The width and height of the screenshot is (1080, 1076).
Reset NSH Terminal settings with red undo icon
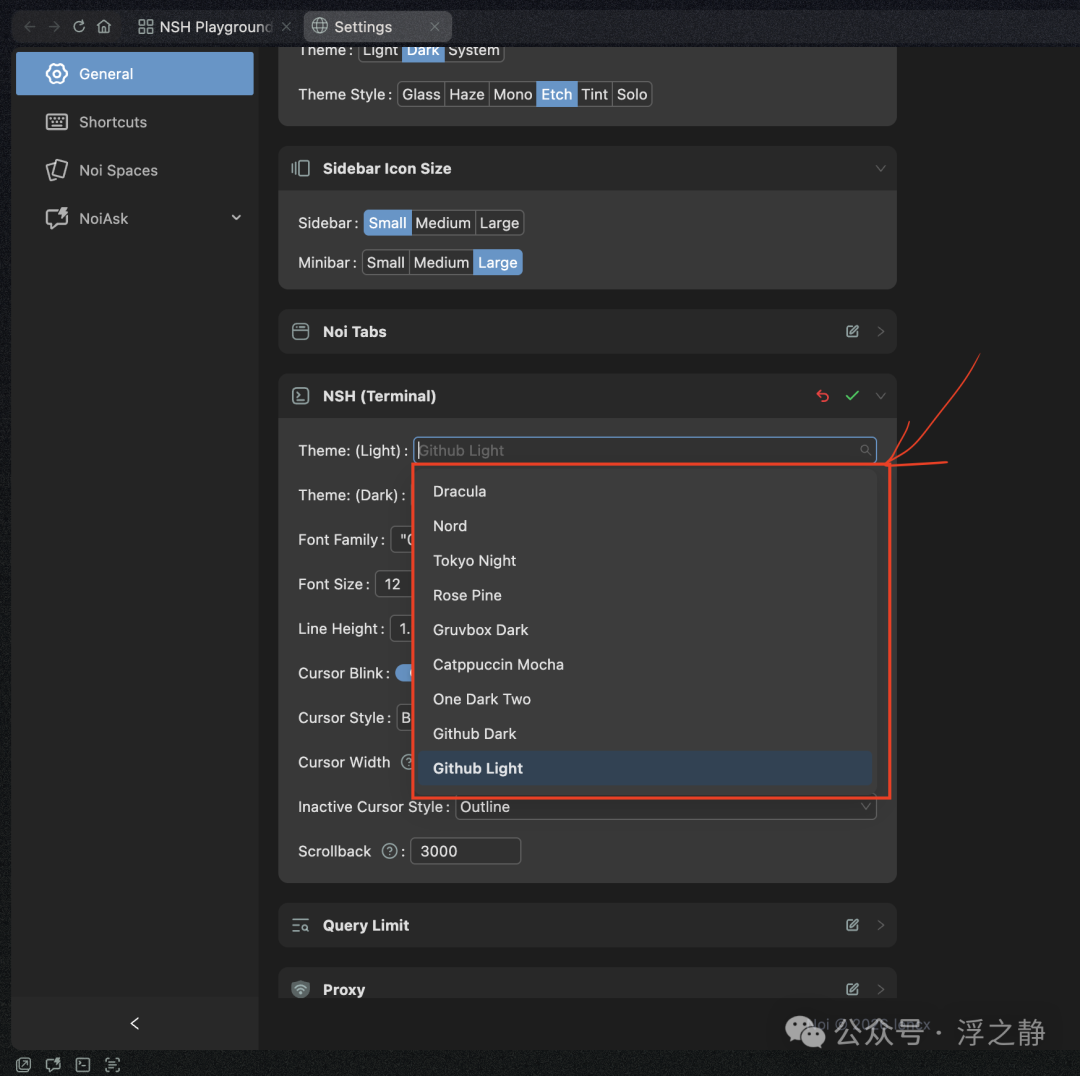[822, 396]
